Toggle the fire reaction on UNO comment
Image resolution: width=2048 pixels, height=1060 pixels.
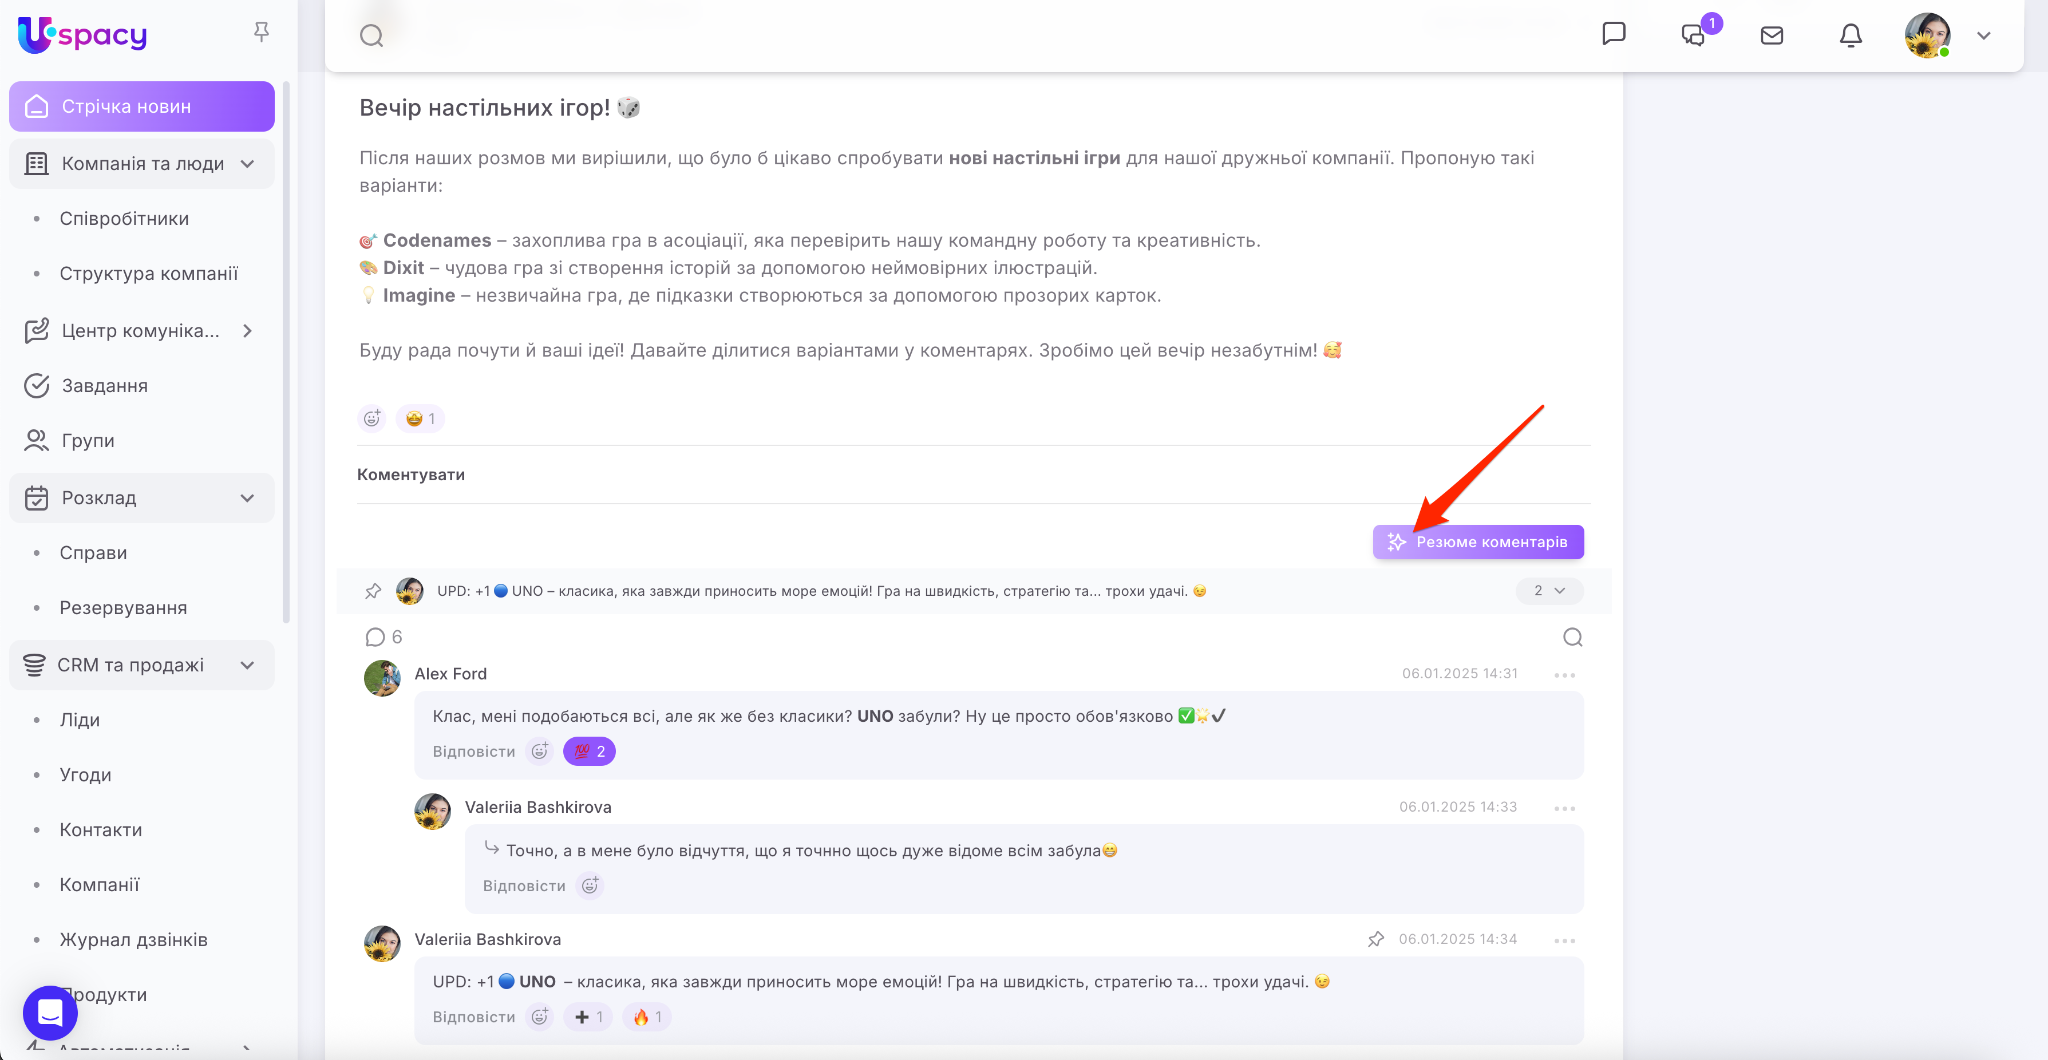click(x=647, y=1017)
